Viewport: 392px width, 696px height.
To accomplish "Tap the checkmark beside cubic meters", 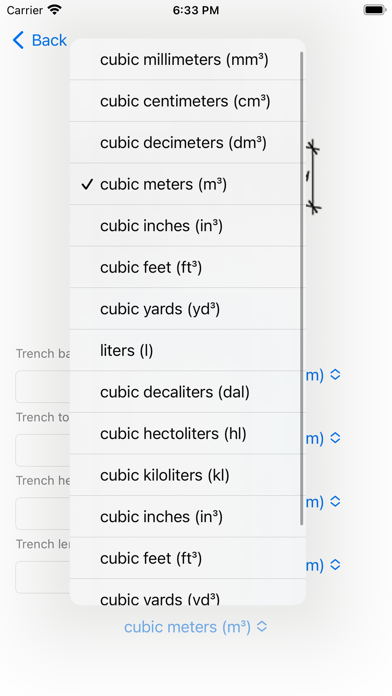I will click(87, 184).
